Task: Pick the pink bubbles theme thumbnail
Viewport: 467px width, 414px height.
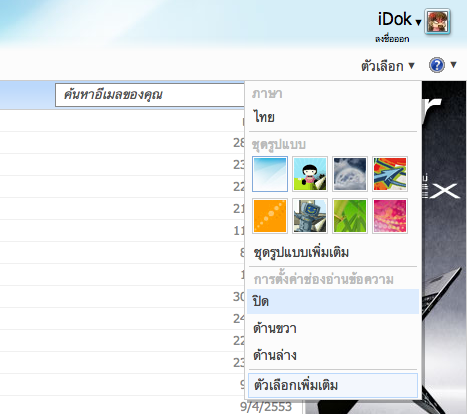Action: pos(390,216)
